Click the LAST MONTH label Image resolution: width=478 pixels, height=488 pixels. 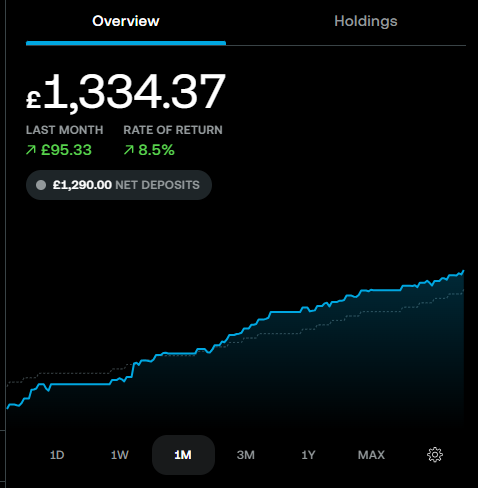click(x=65, y=130)
